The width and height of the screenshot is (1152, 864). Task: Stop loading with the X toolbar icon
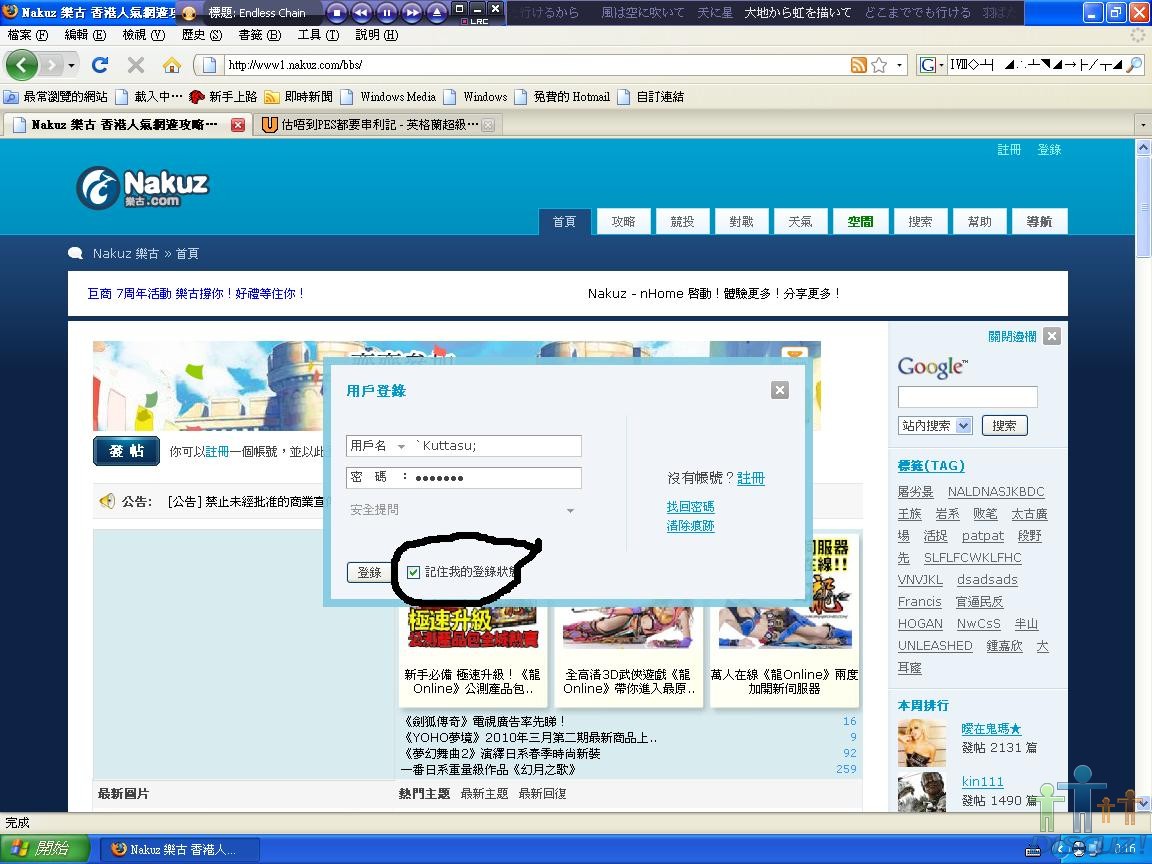point(136,65)
